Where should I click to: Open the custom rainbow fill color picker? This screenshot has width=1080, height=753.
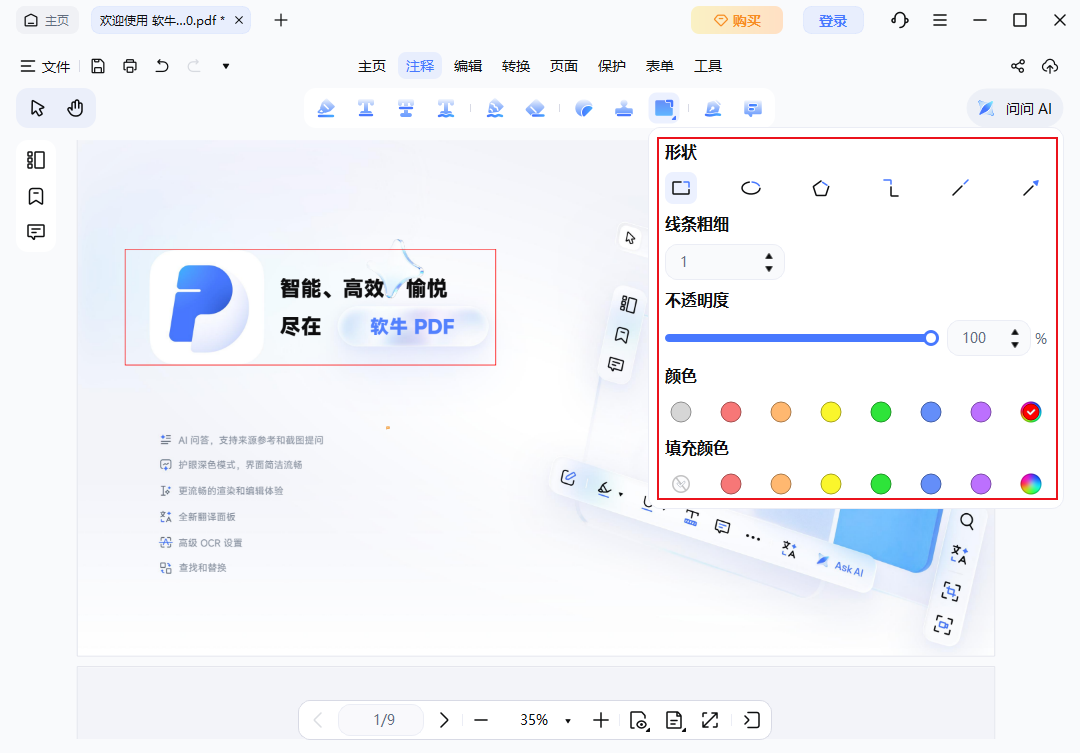coord(1030,484)
